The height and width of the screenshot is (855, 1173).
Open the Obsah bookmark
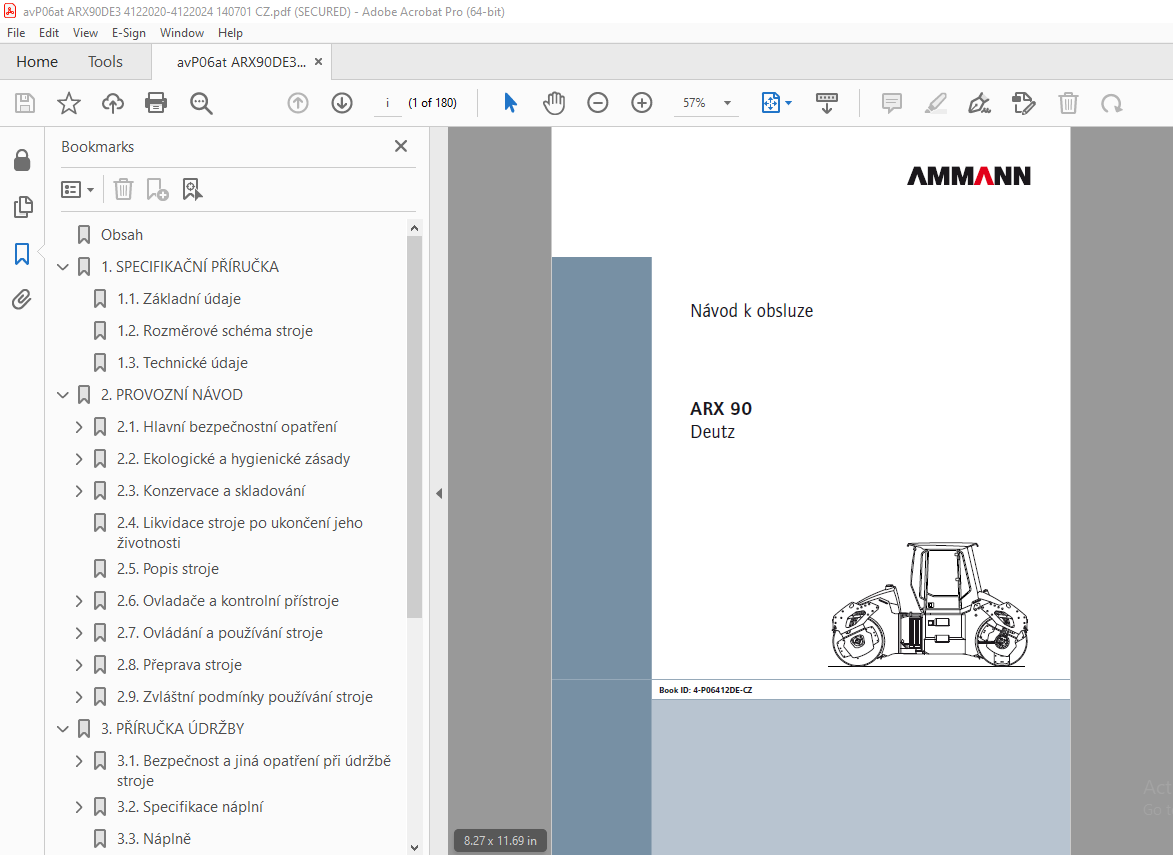122,235
